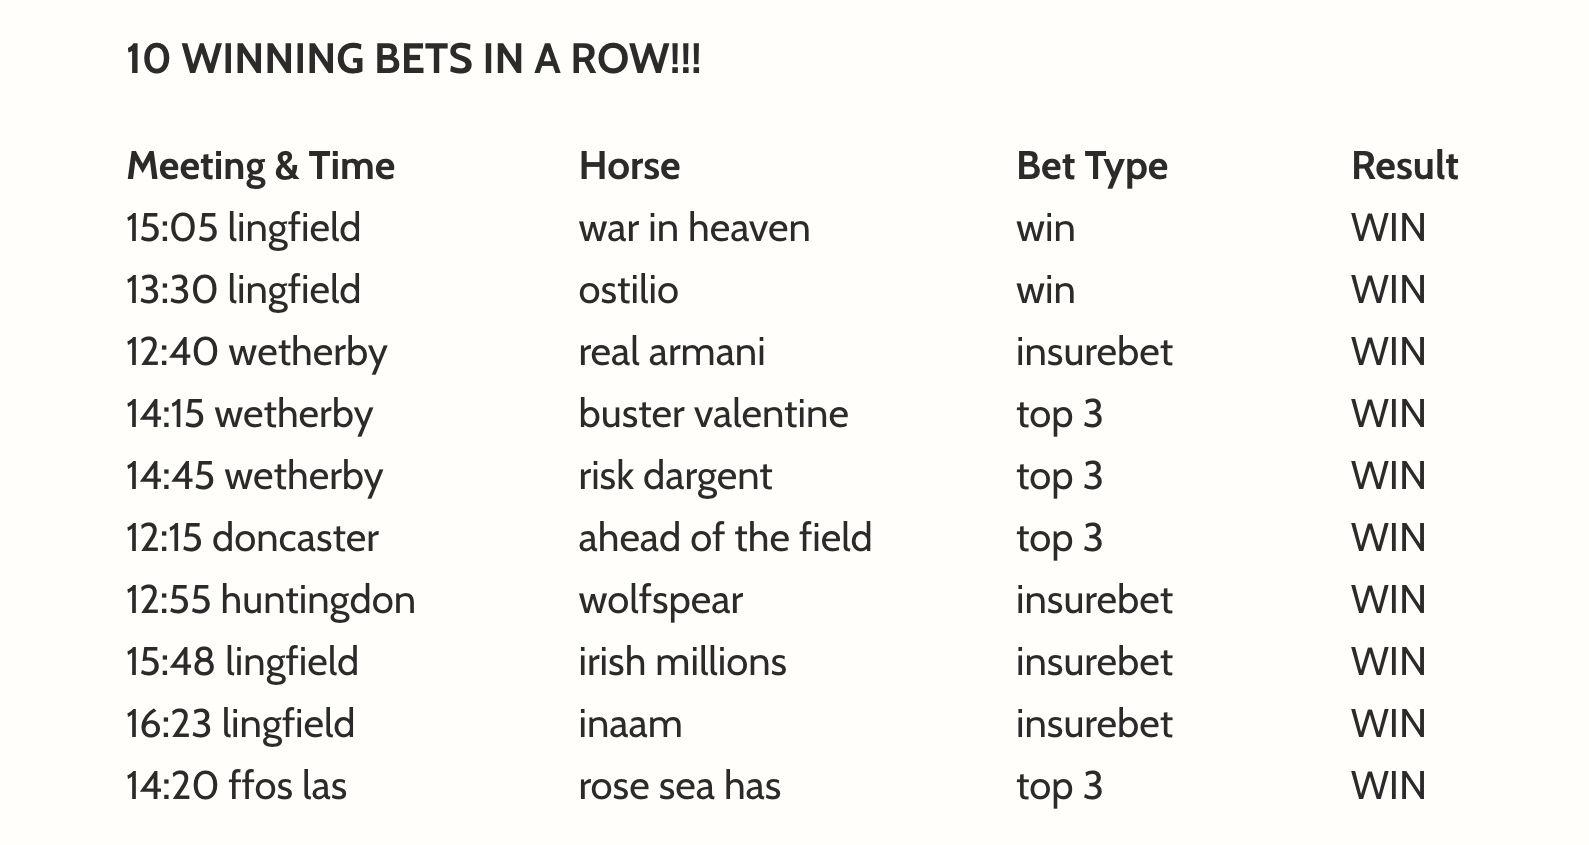Click the '12:55 huntingdon' meeting entry
Viewport: 1589px width, 845px height.
pyautogui.click(x=270, y=600)
